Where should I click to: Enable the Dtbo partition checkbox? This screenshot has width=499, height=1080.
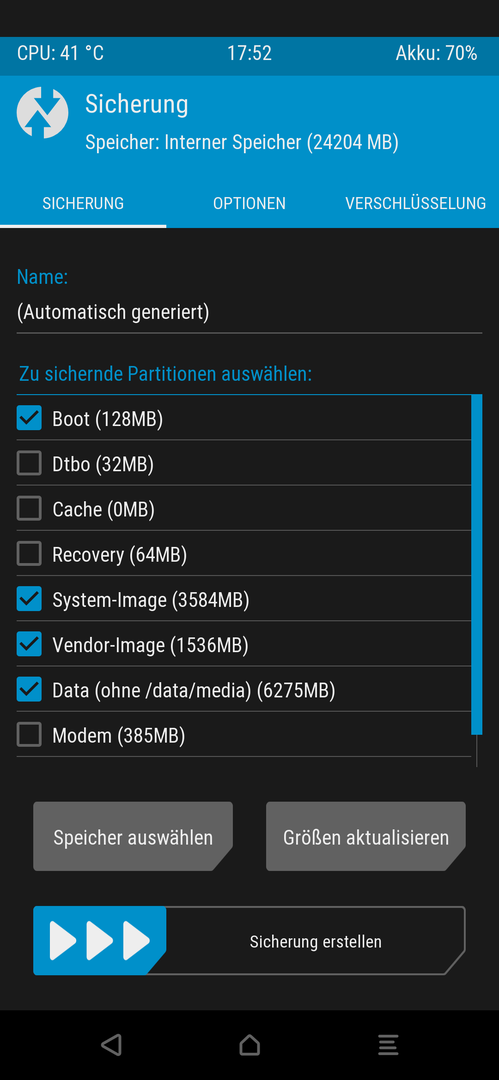coord(29,463)
